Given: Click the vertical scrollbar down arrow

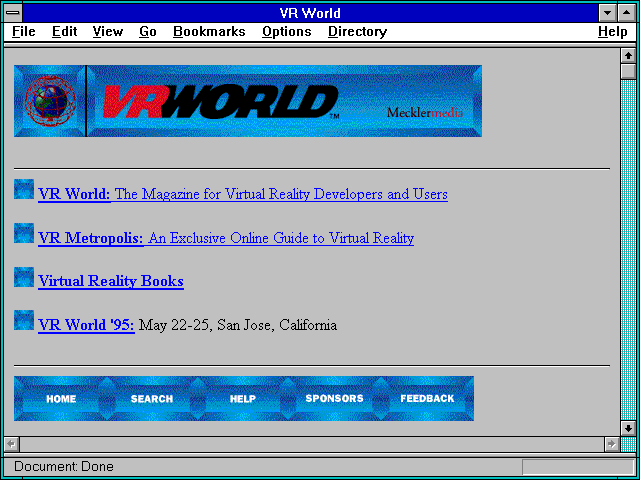Looking at the screenshot, I should [x=628, y=428].
